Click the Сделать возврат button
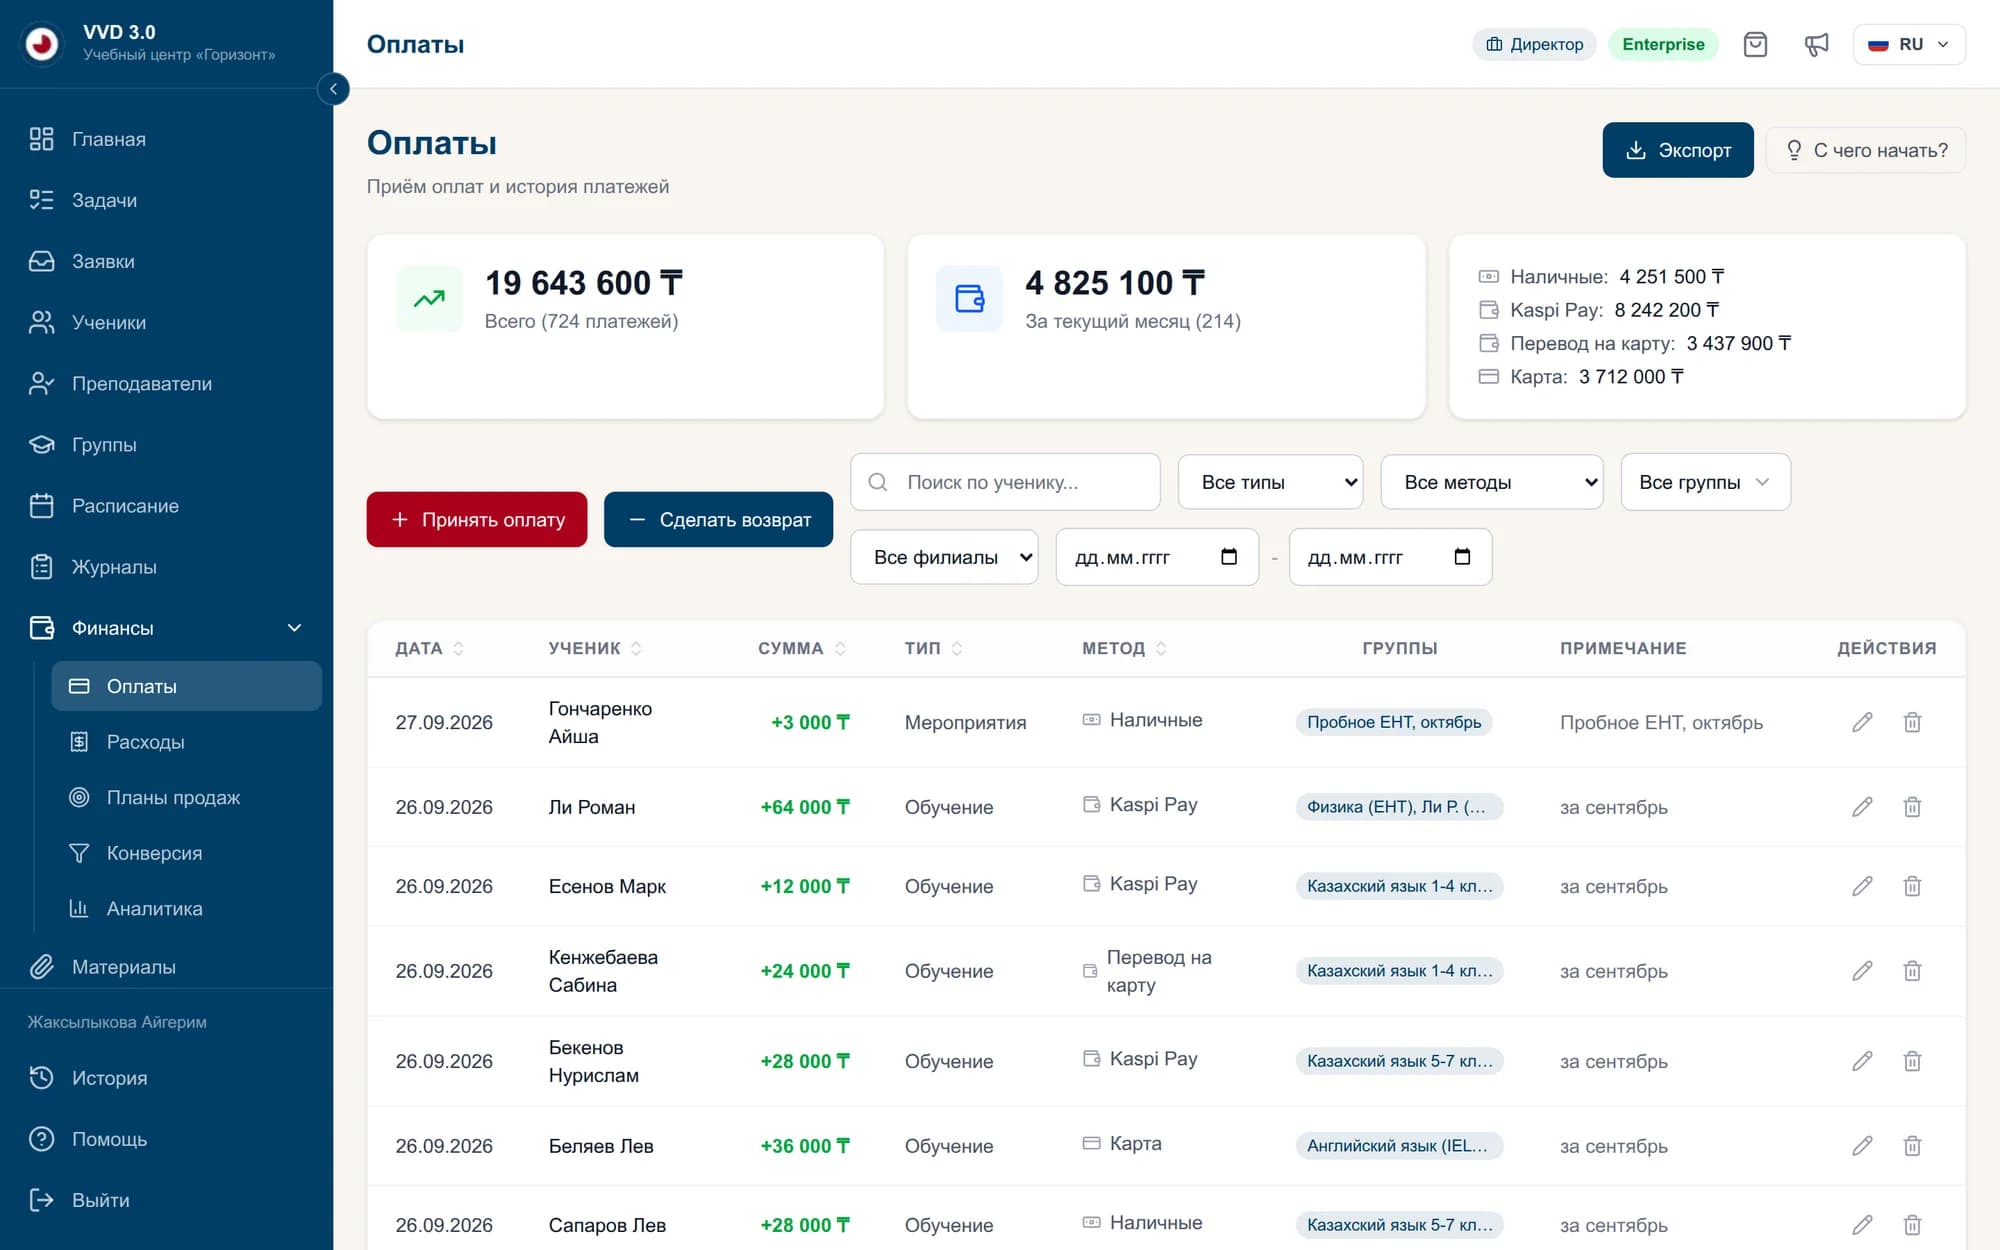The image size is (2000, 1250). pos(718,519)
